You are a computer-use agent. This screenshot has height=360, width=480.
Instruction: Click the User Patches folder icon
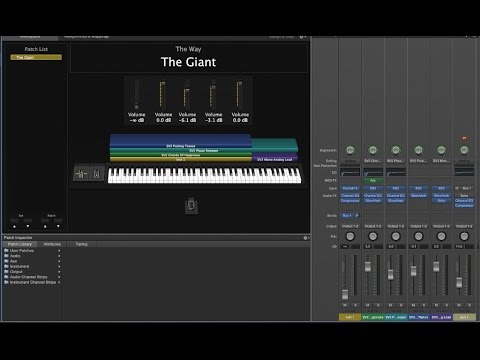tap(6, 250)
